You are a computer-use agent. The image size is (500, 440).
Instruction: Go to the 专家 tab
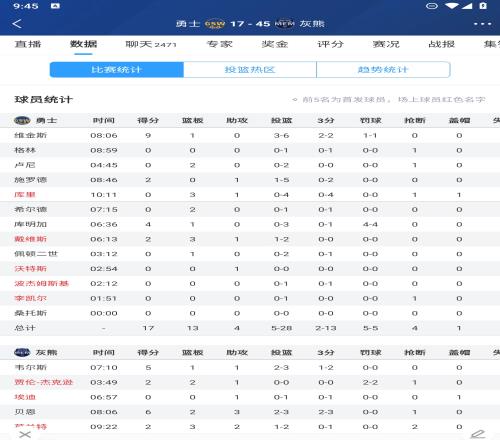[219, 44]
